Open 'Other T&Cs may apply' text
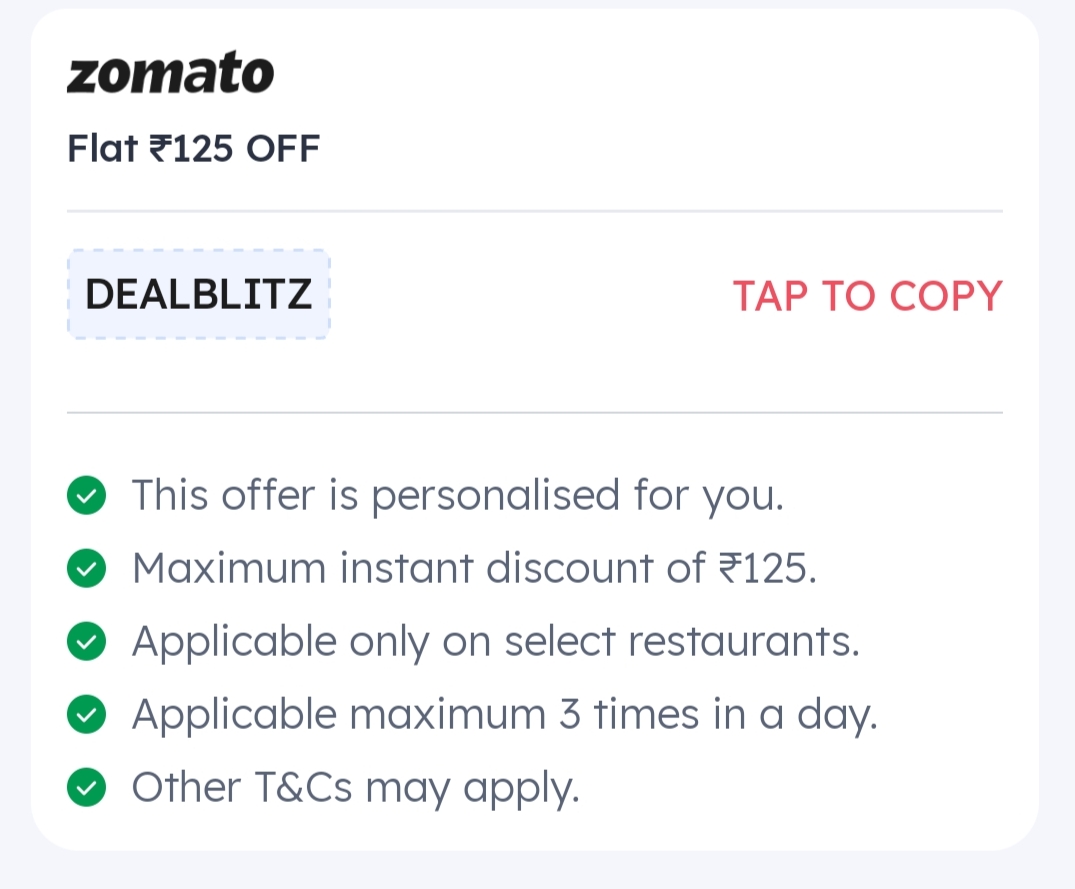1075x889 pixels. pos(355,788)
